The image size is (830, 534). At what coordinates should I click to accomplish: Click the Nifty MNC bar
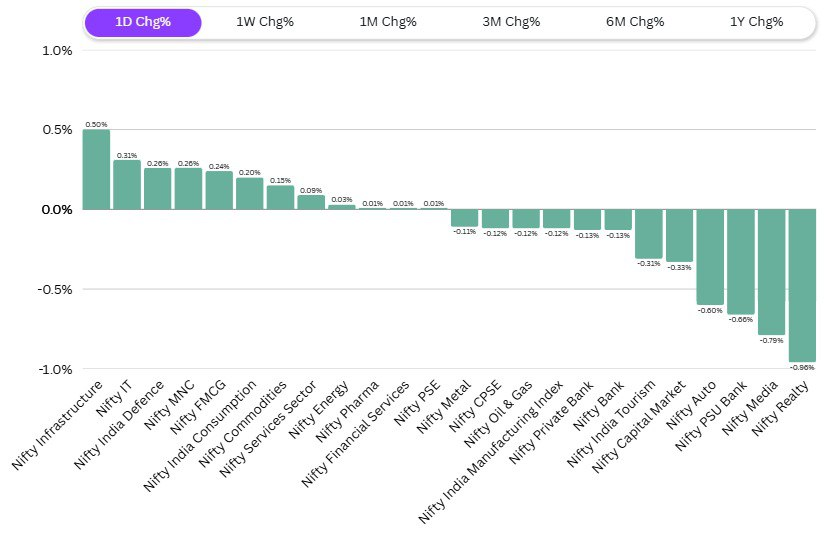[x=188, y=188]
